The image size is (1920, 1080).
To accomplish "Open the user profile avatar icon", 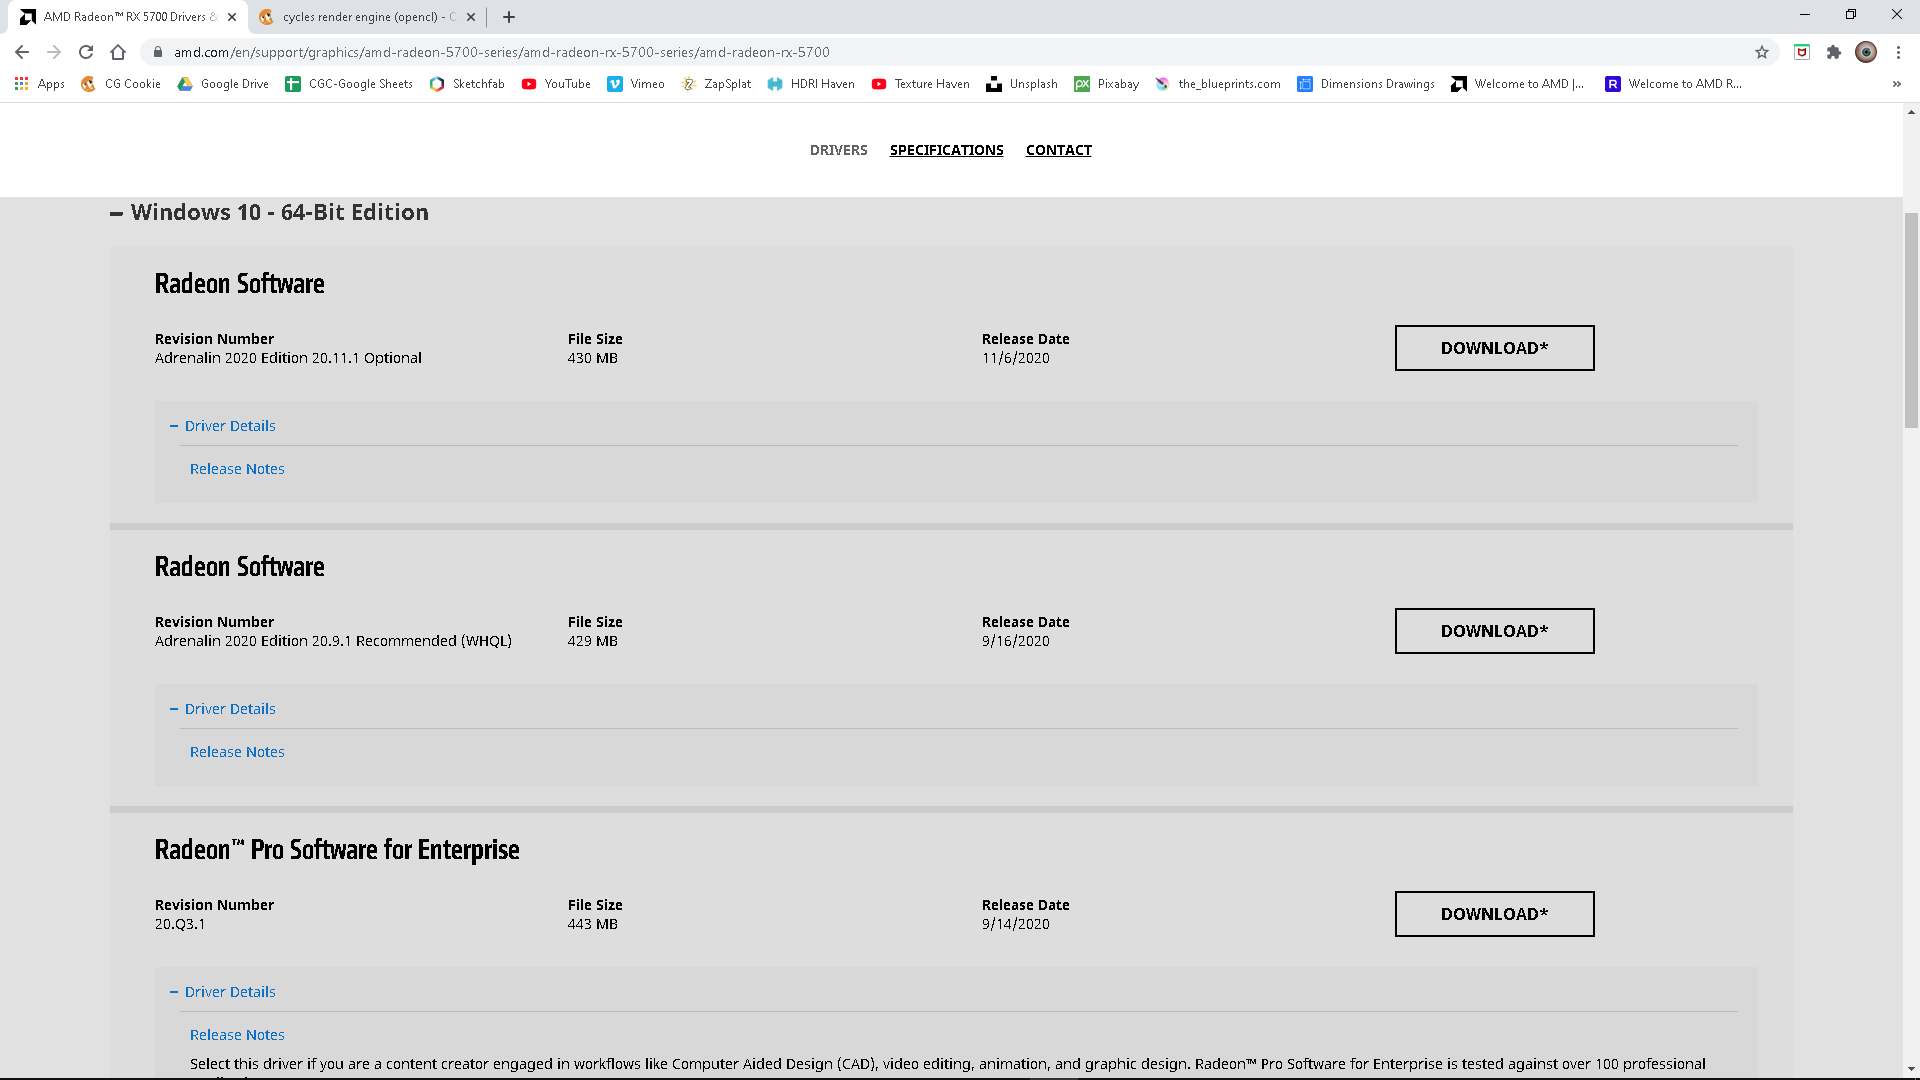I will [1866, 52].
